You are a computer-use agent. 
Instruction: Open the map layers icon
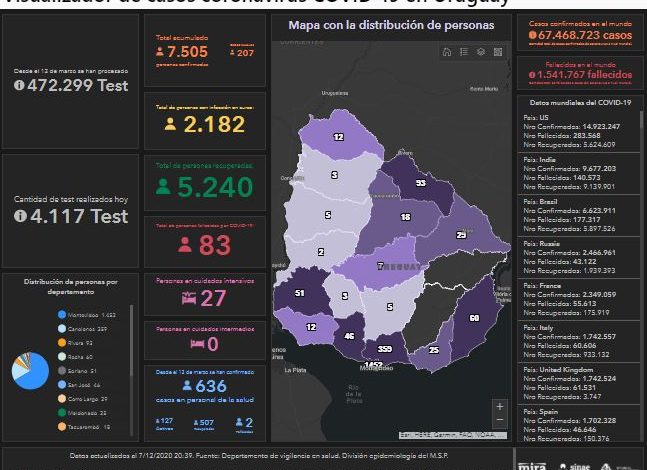[x=481, y=52]
